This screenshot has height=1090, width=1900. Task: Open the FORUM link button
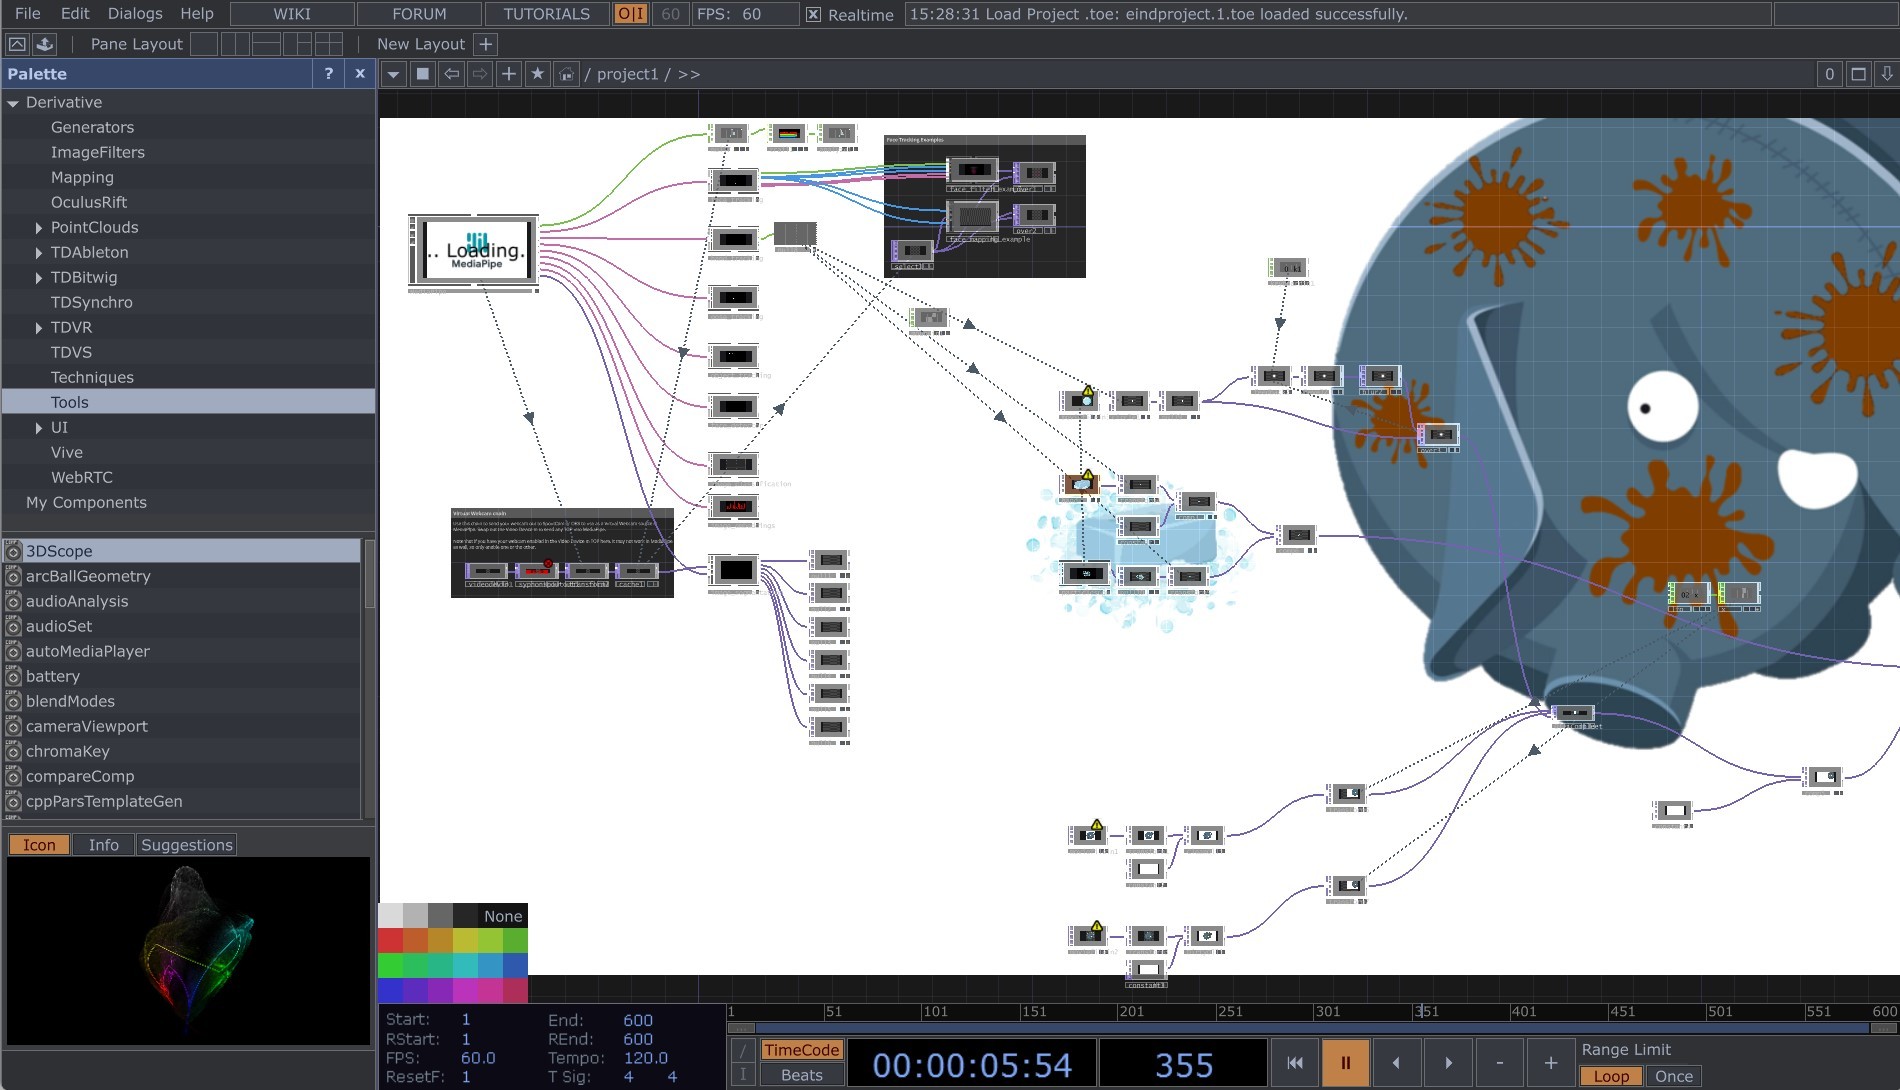(419, 14)
